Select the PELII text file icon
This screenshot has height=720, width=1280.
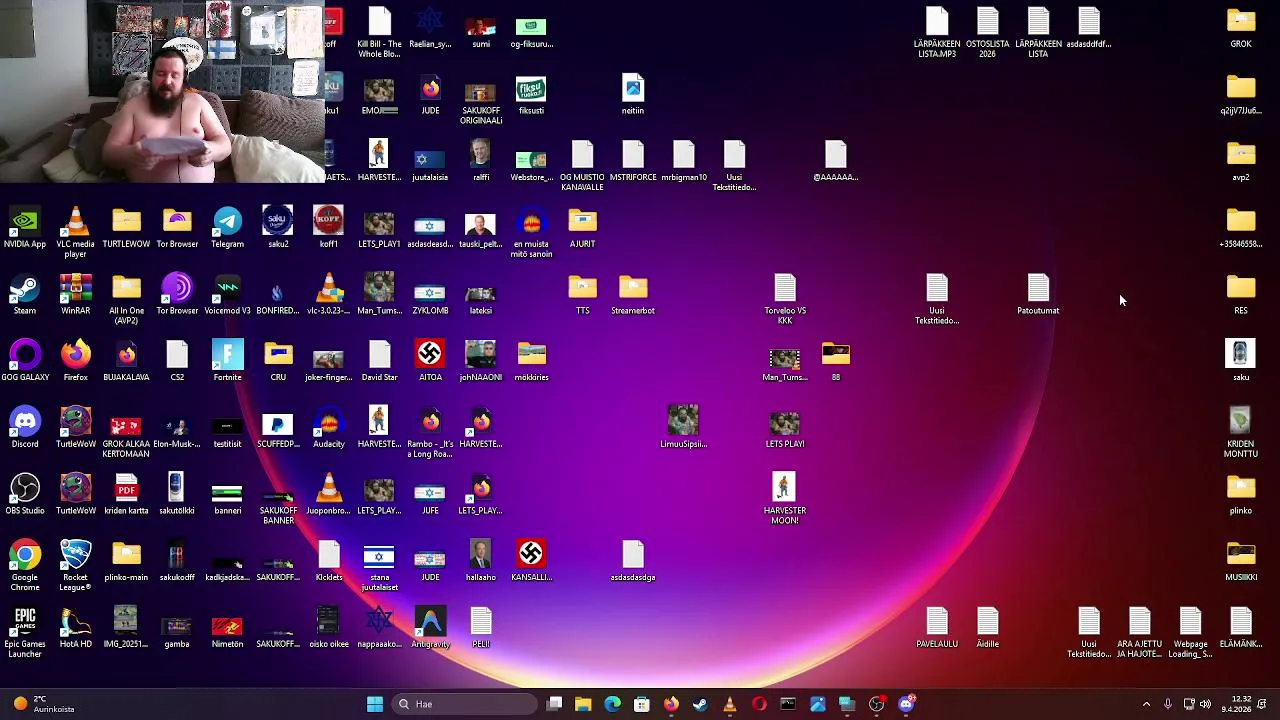(480, 628)
